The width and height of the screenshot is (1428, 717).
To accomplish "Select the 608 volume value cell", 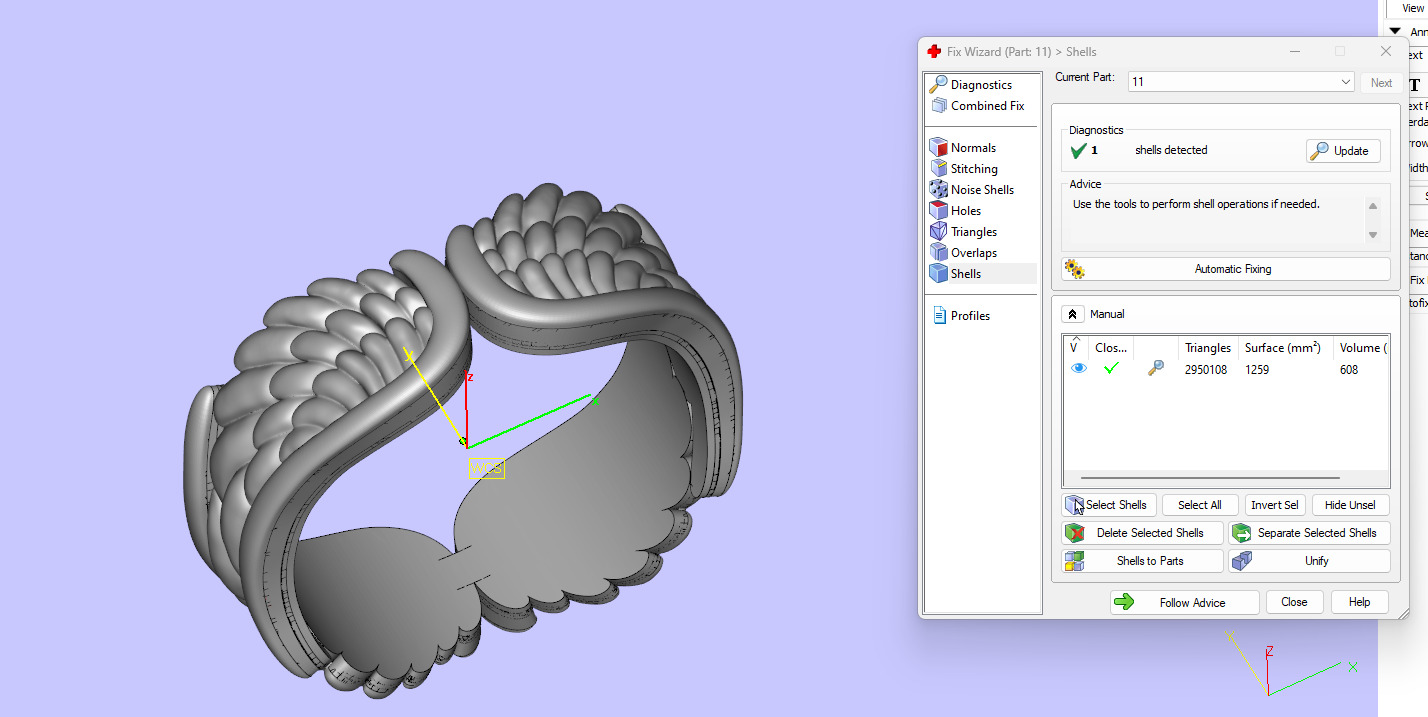I will pyautogui.click(x=1349, y=370).
